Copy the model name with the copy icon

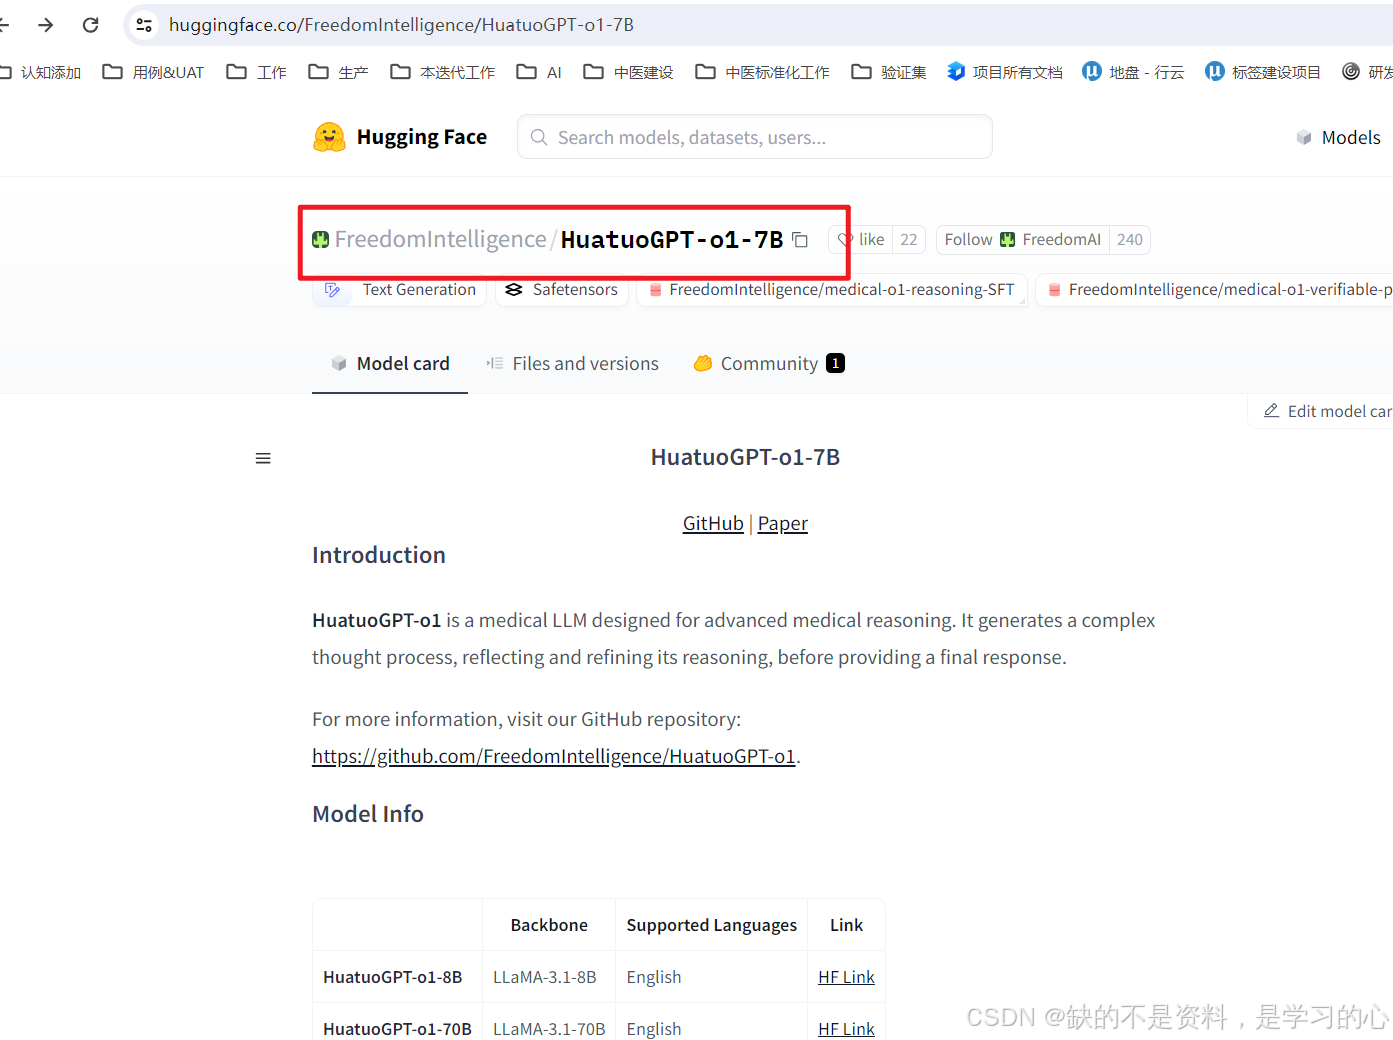pos(800,240)
